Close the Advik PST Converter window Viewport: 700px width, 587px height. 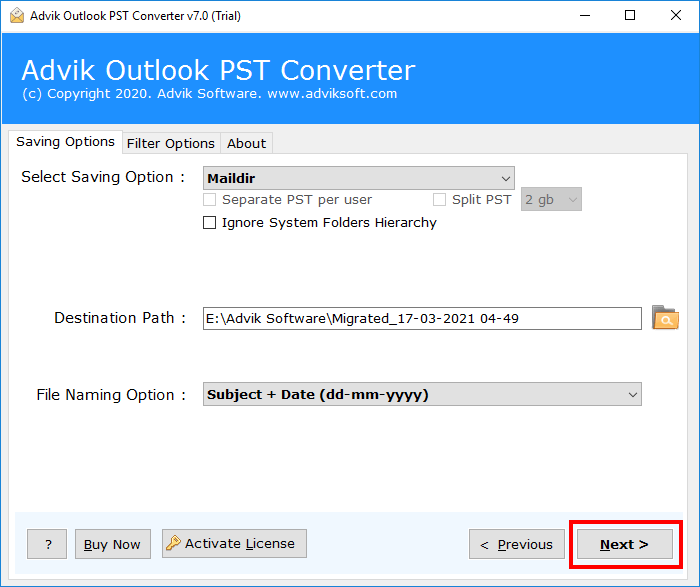(x=676, y=16)
